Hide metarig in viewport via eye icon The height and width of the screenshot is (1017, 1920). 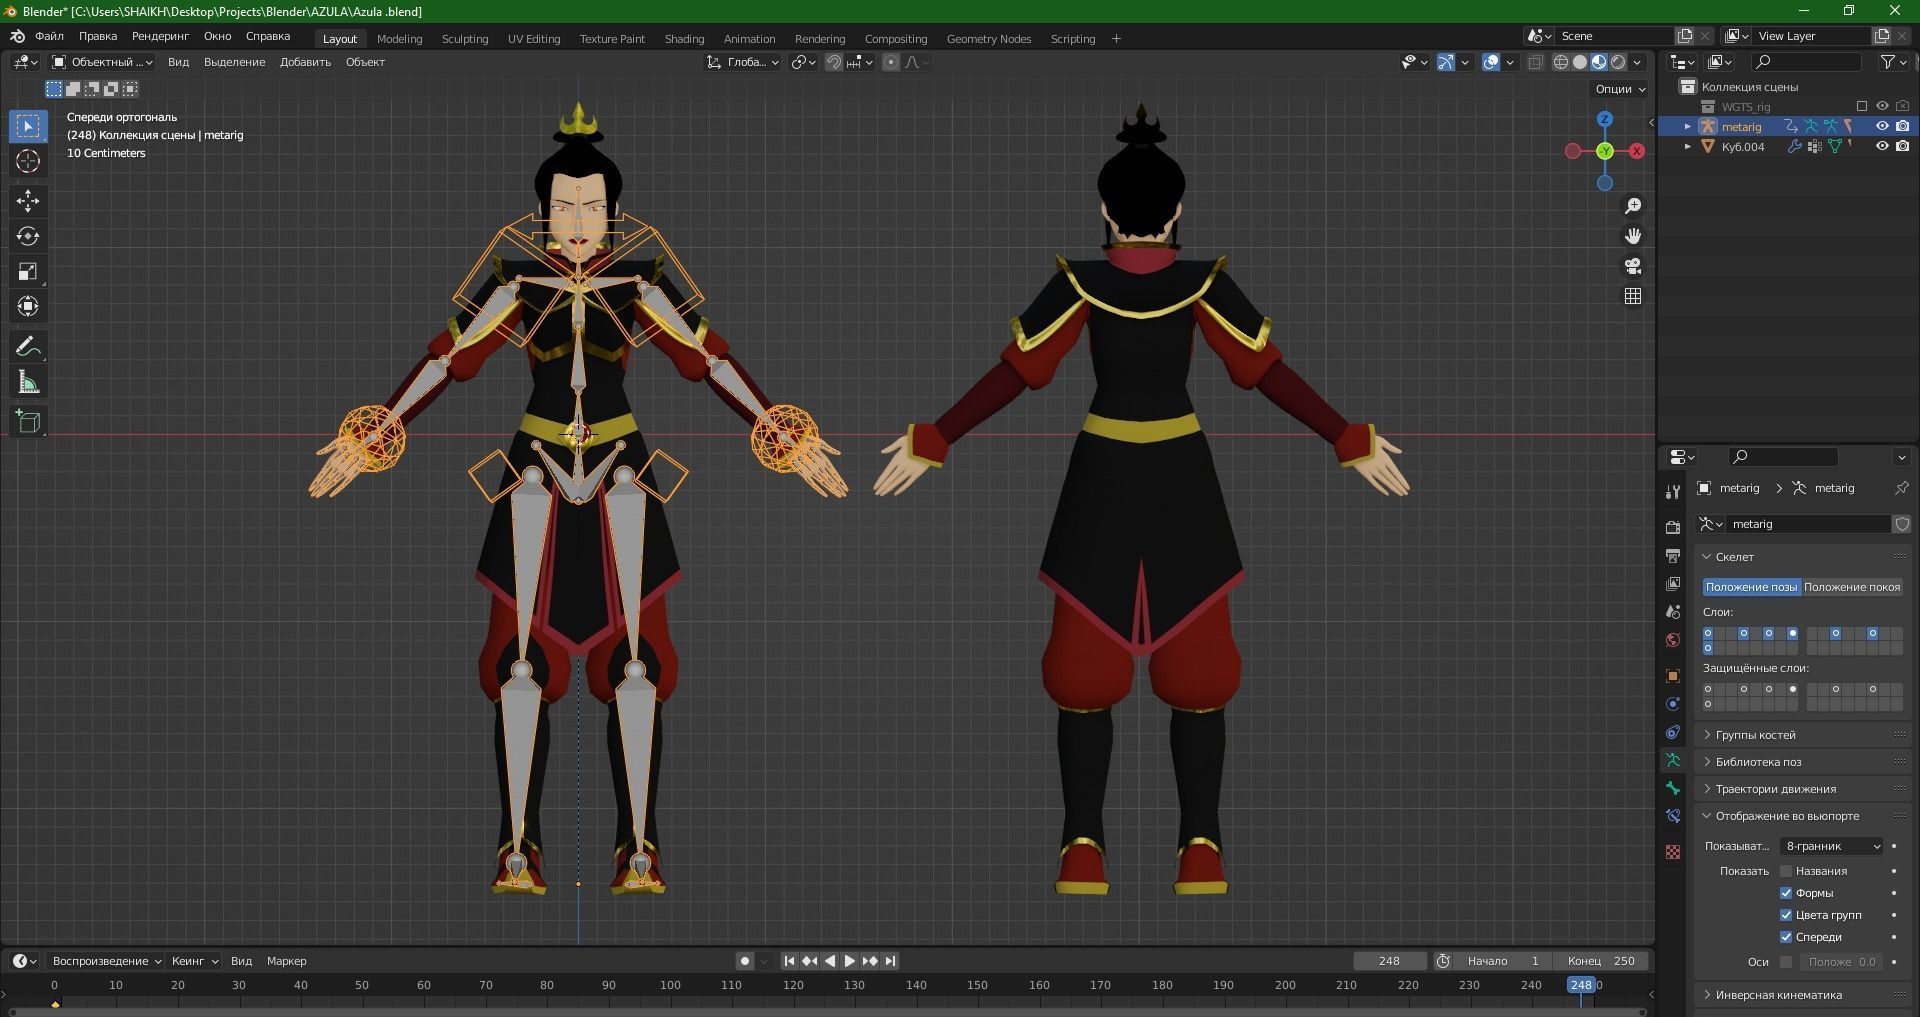tap(1882, 126)
